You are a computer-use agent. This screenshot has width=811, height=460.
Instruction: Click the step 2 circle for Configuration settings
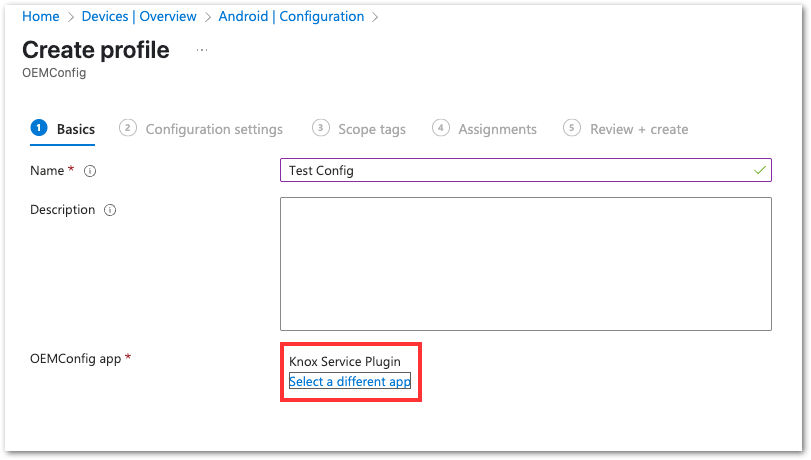[128, 128]
